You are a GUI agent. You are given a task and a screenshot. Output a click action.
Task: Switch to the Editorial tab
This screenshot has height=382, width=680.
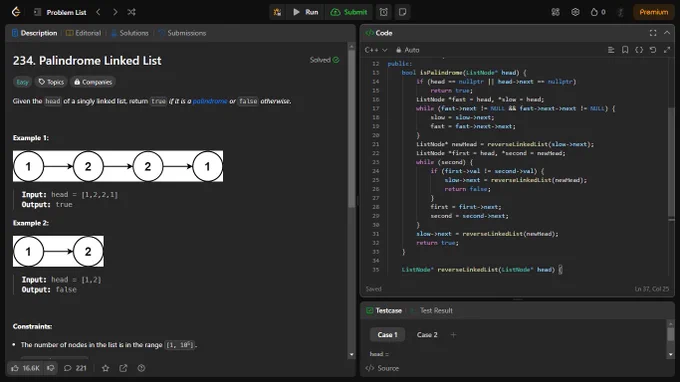point(83,33)
